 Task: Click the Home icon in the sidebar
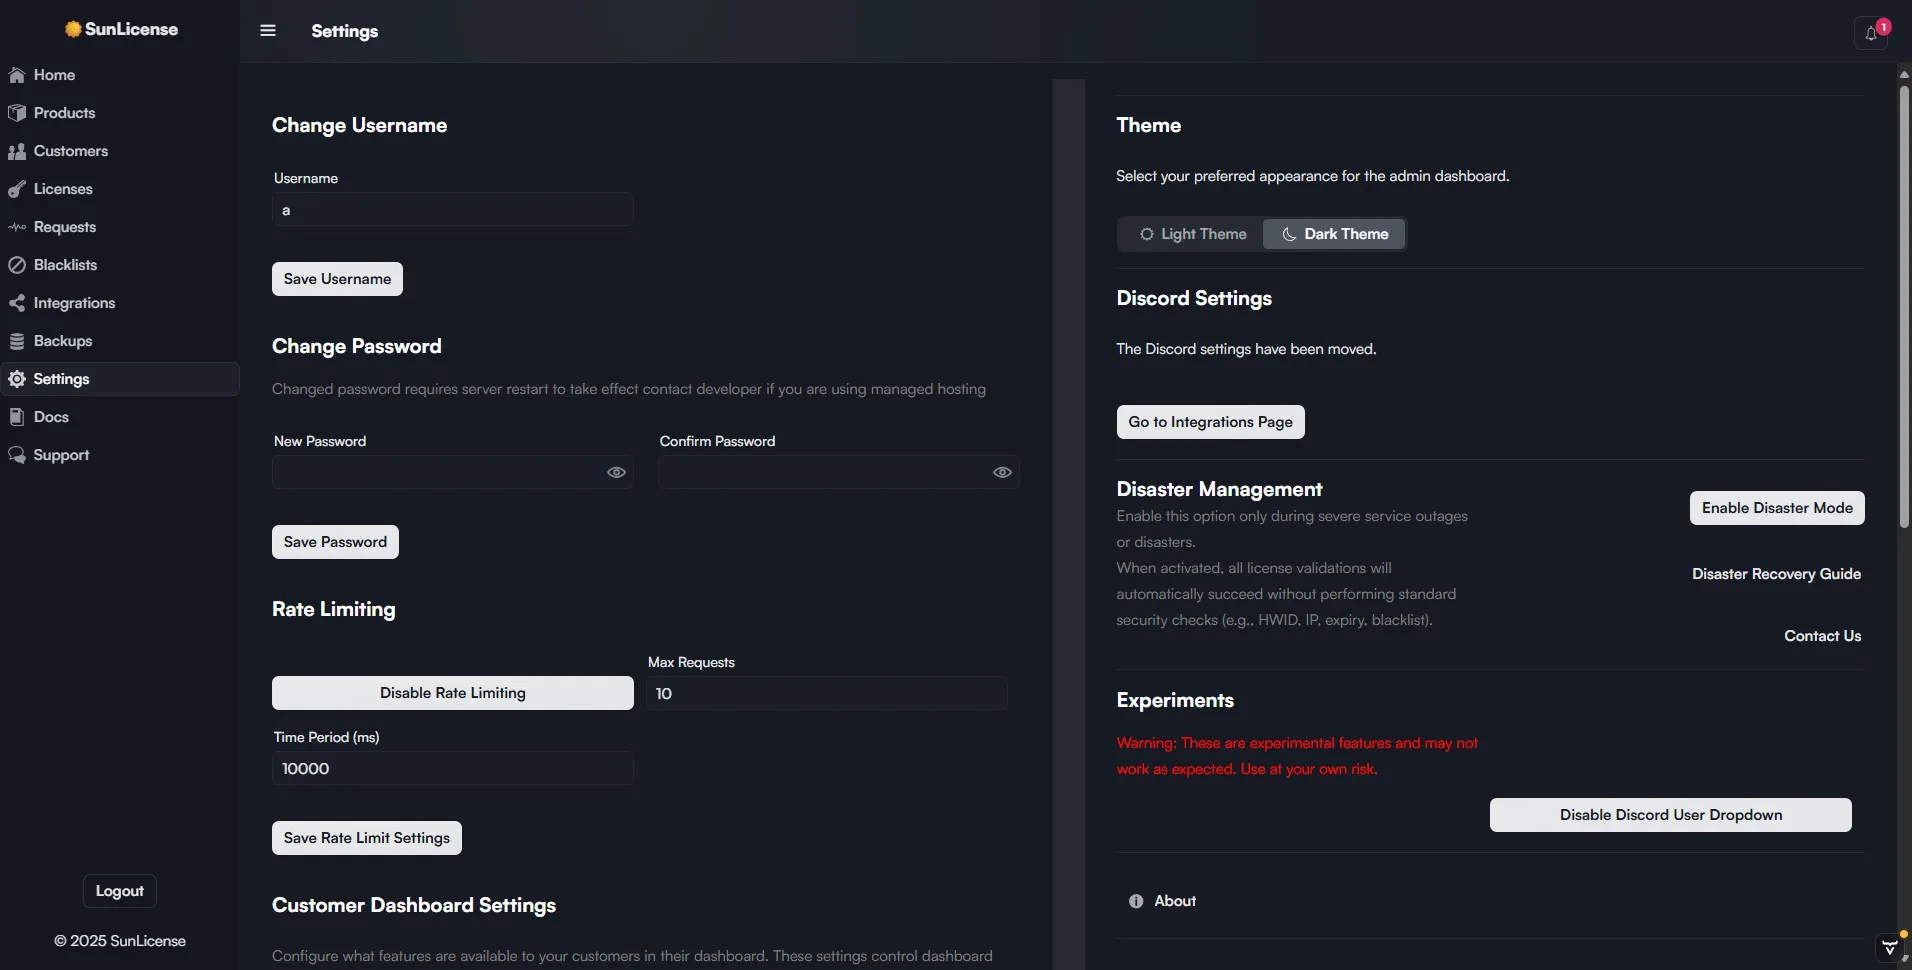[x=17, y=75]
